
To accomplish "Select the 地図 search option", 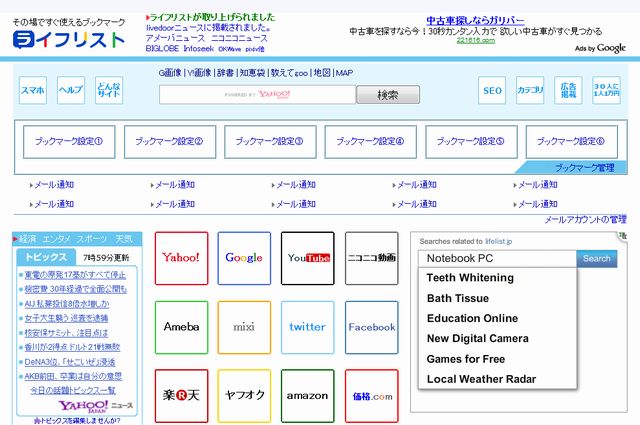I will click(322, 73).
